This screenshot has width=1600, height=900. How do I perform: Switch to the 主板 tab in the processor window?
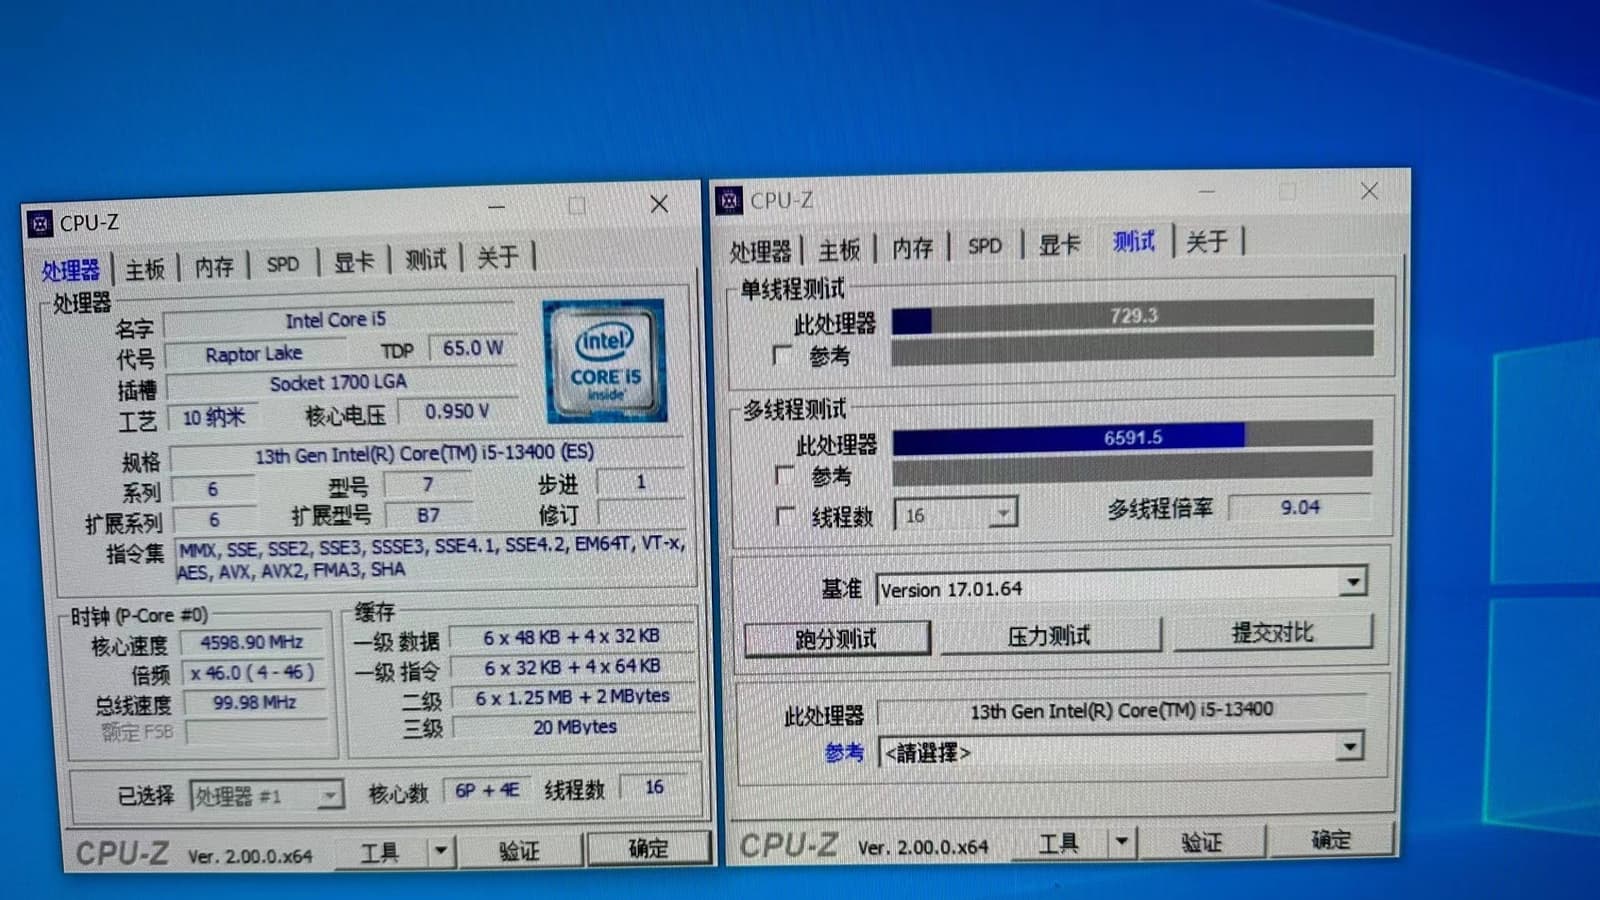[145, 268]
